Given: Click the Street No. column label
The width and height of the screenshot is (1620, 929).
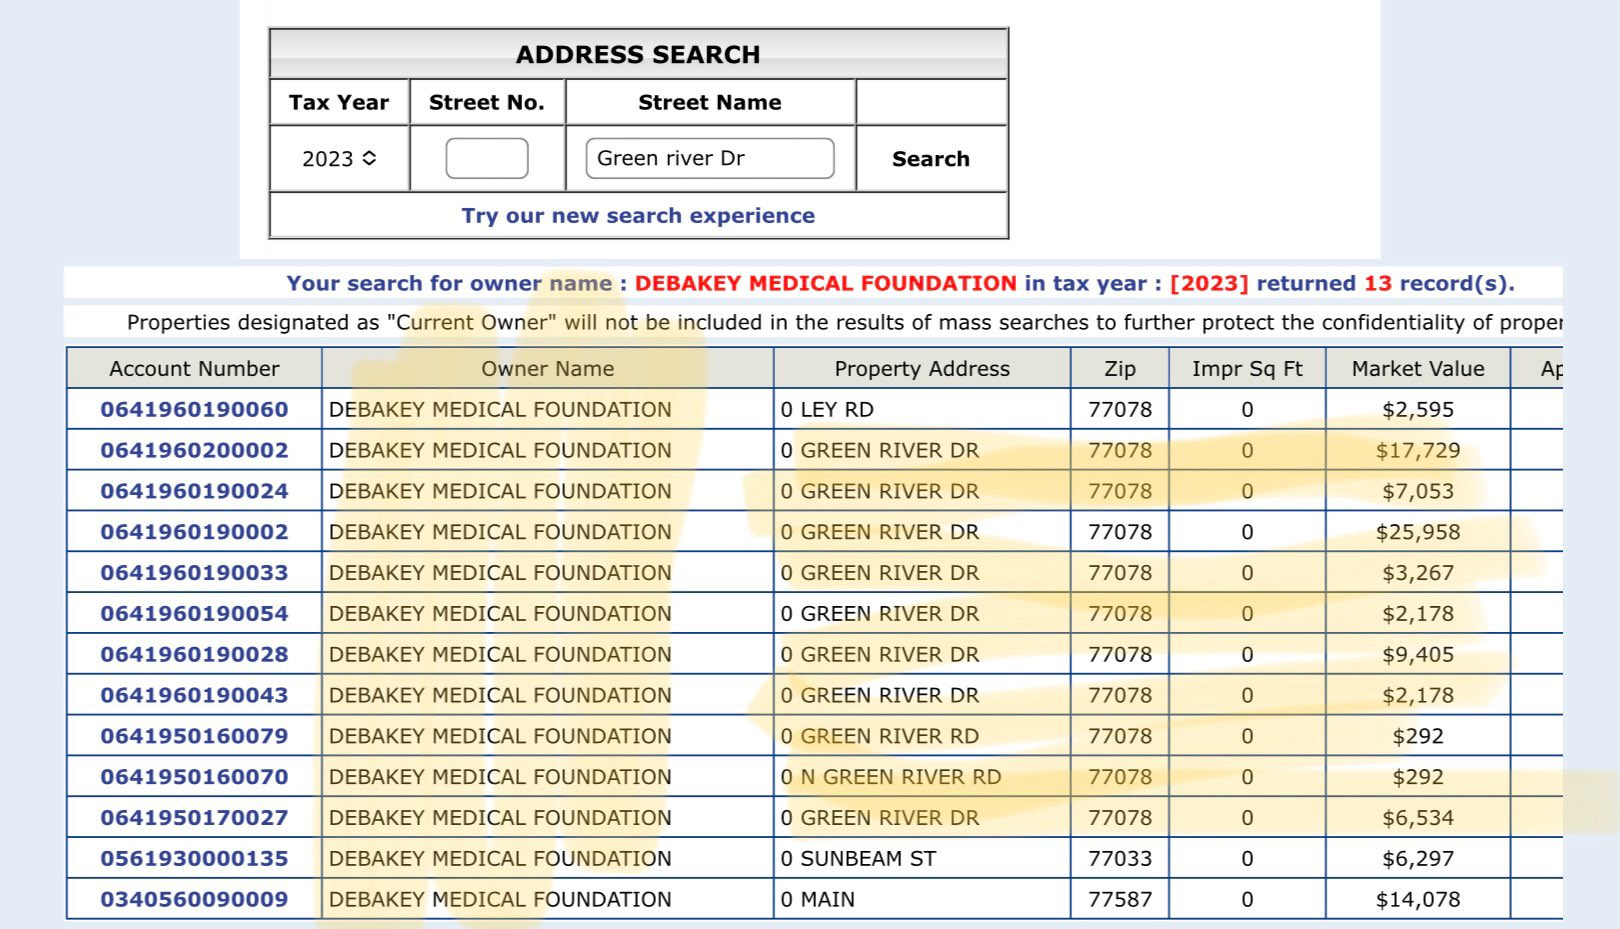Looking at the screenshot, I should click(487, 102).
